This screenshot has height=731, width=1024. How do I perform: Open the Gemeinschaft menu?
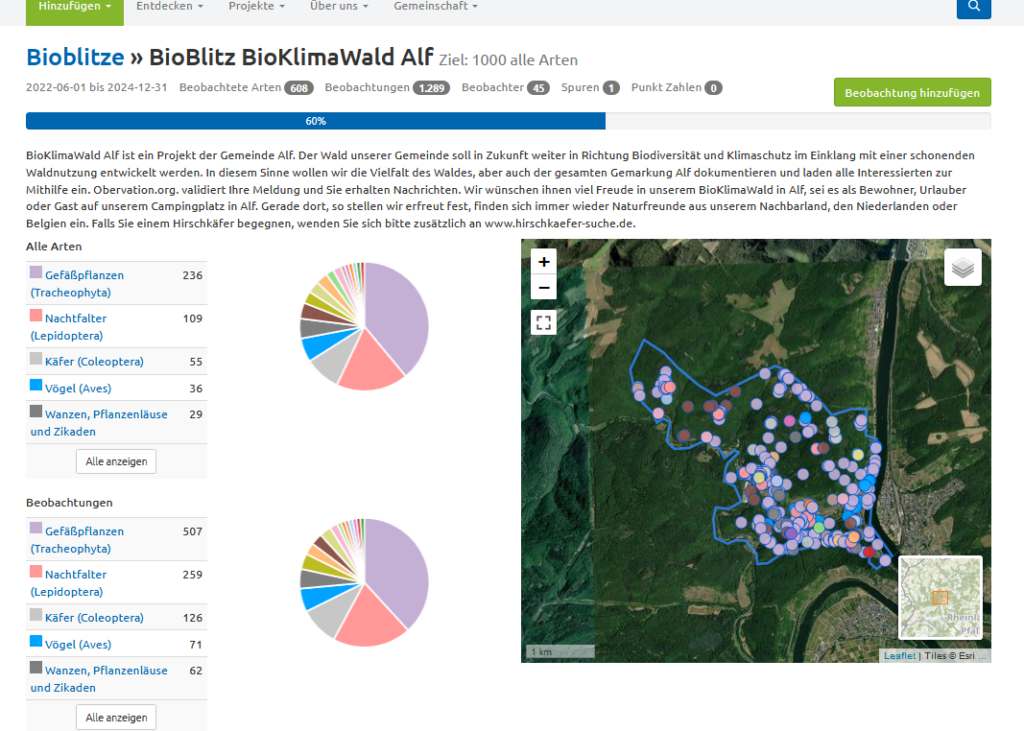point(435,7)
